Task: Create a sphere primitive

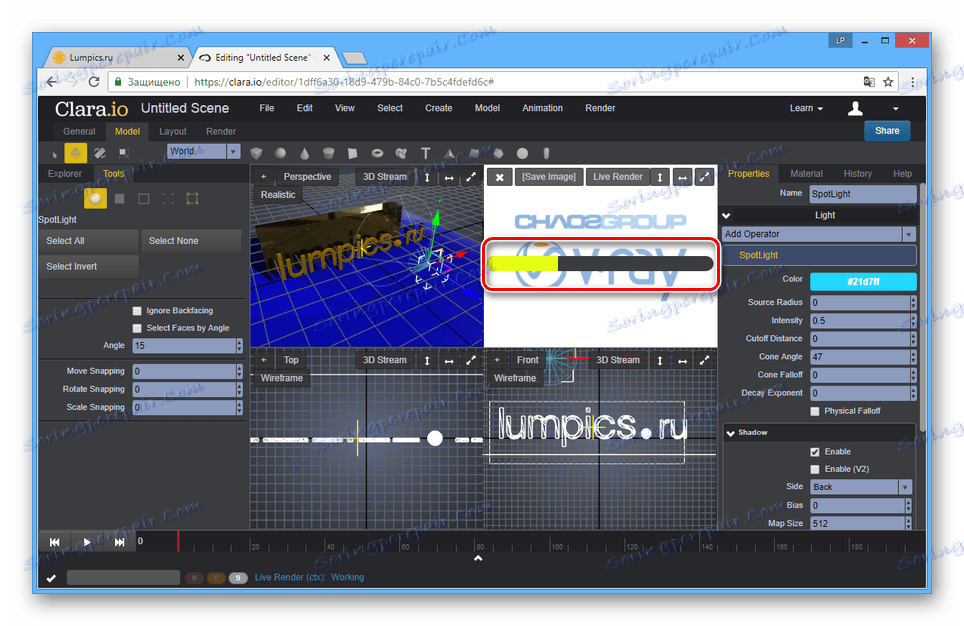Action: point(280,153)
